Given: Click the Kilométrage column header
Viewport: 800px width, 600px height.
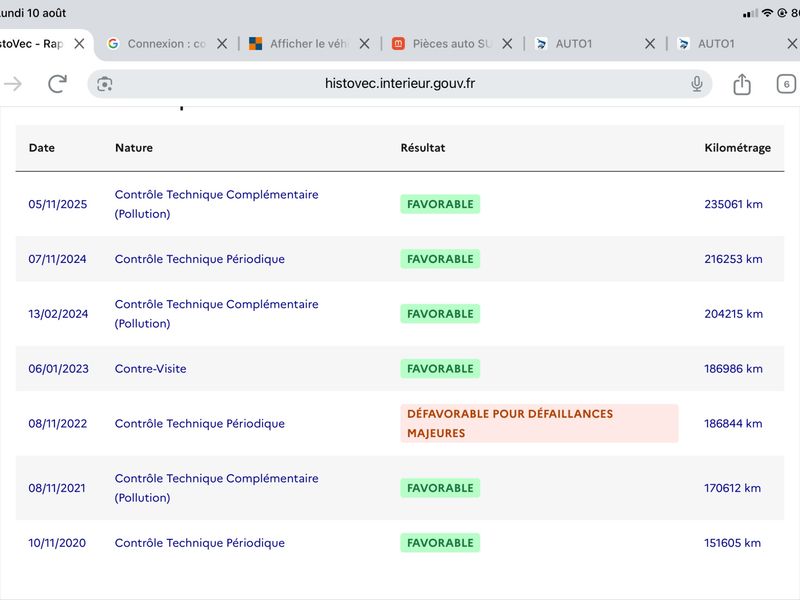Looking at the screenshot, I should [x=737, y=148].
